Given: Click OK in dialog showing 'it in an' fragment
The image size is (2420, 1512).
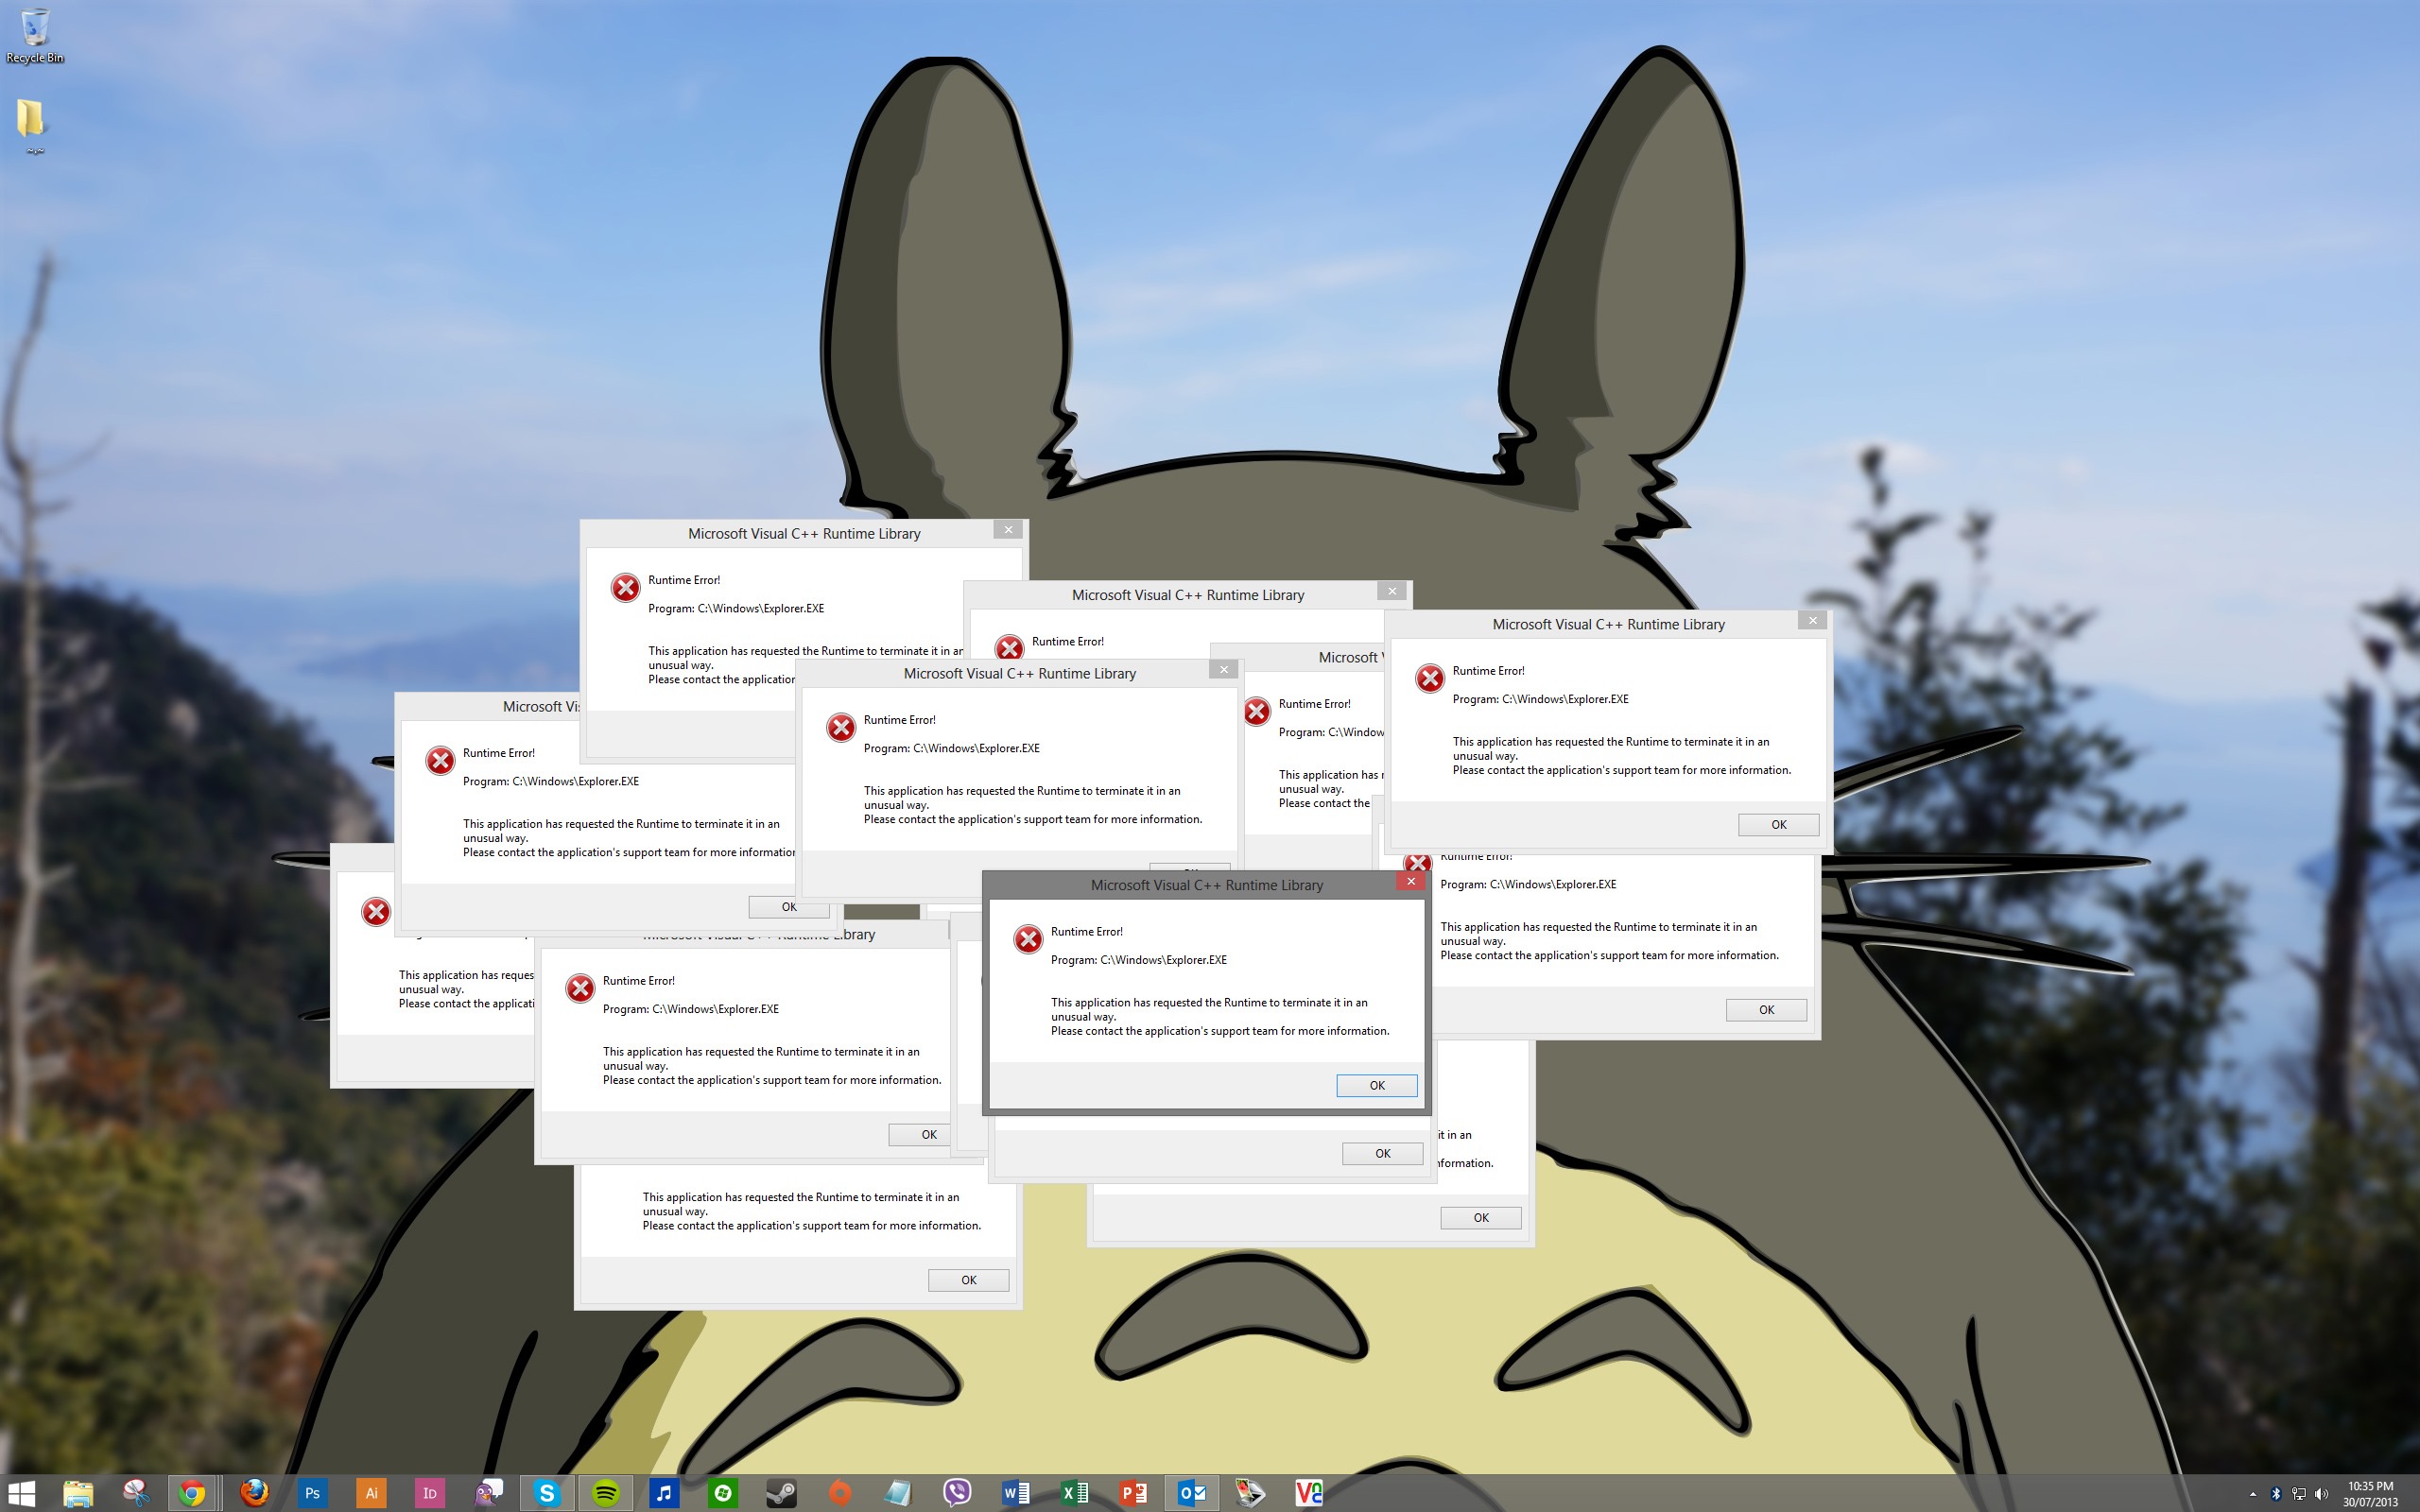Looking at the screenshot, I should point(1481,1217).
